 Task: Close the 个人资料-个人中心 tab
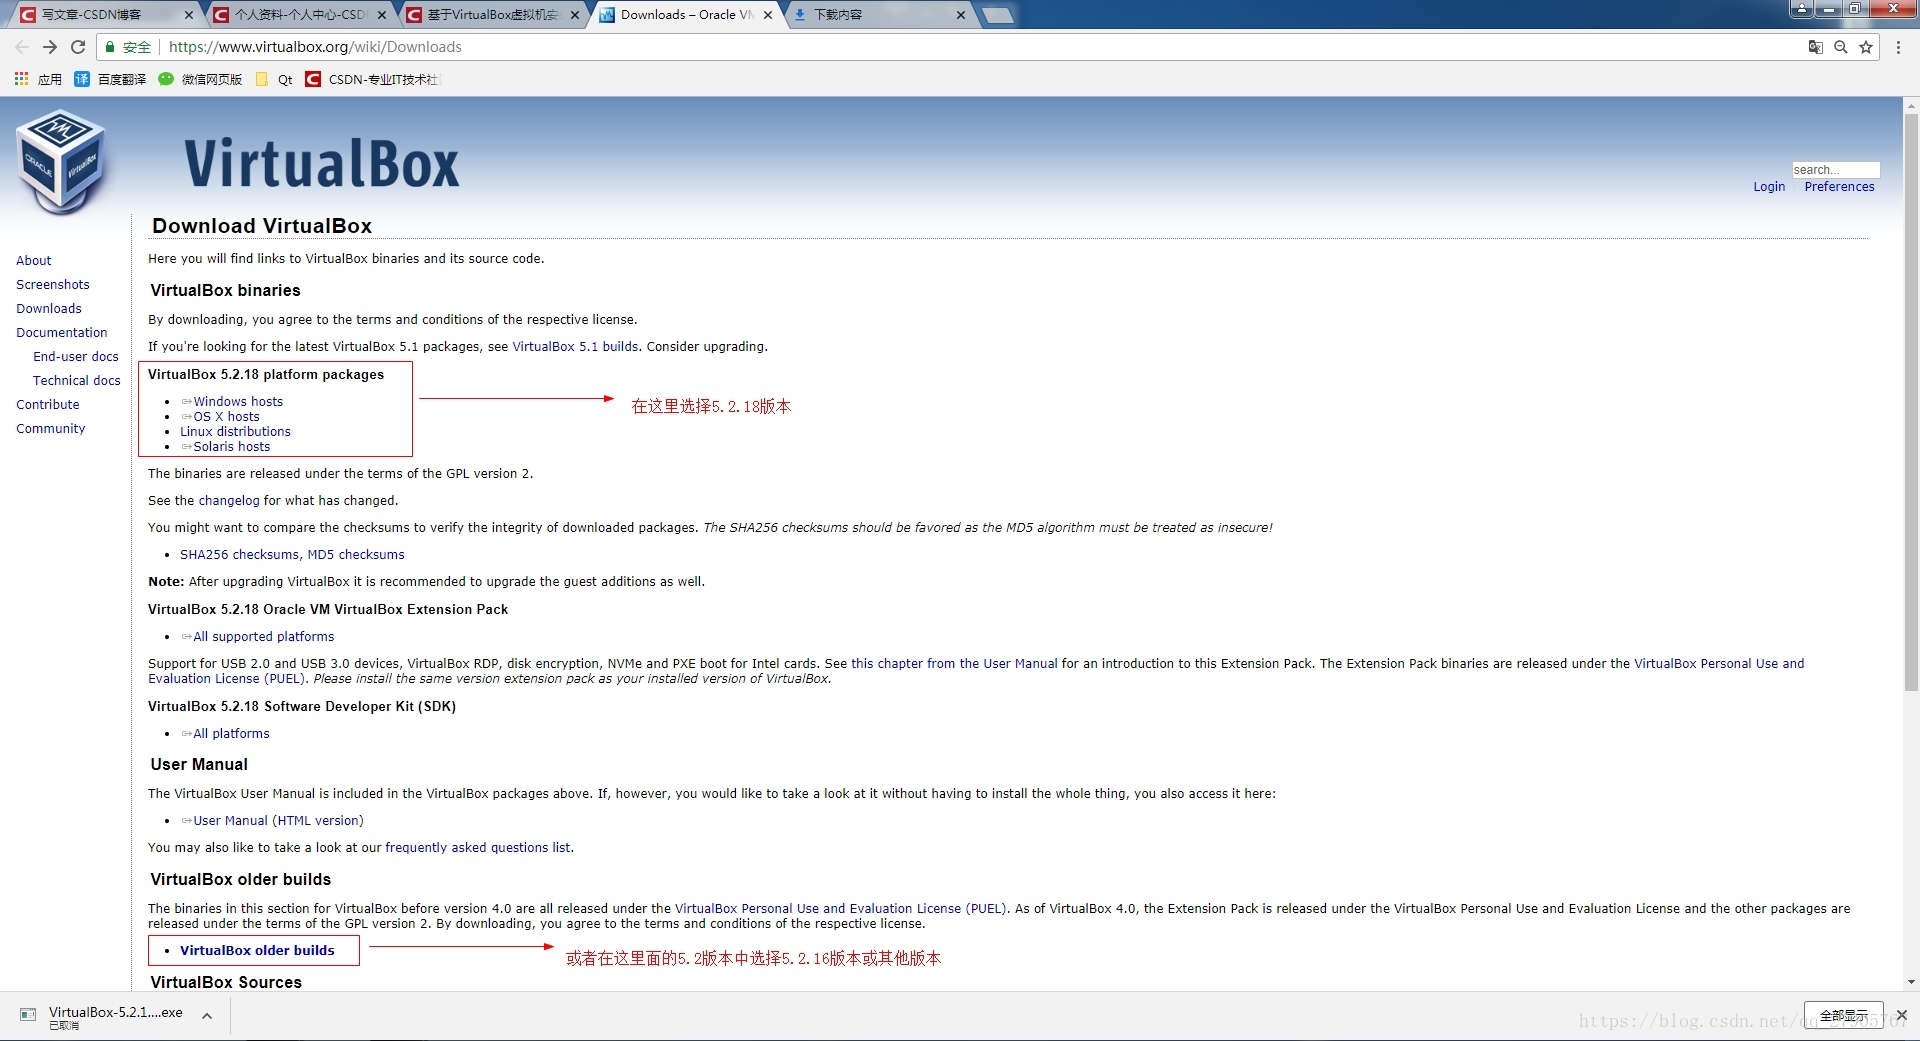[382, 15]
